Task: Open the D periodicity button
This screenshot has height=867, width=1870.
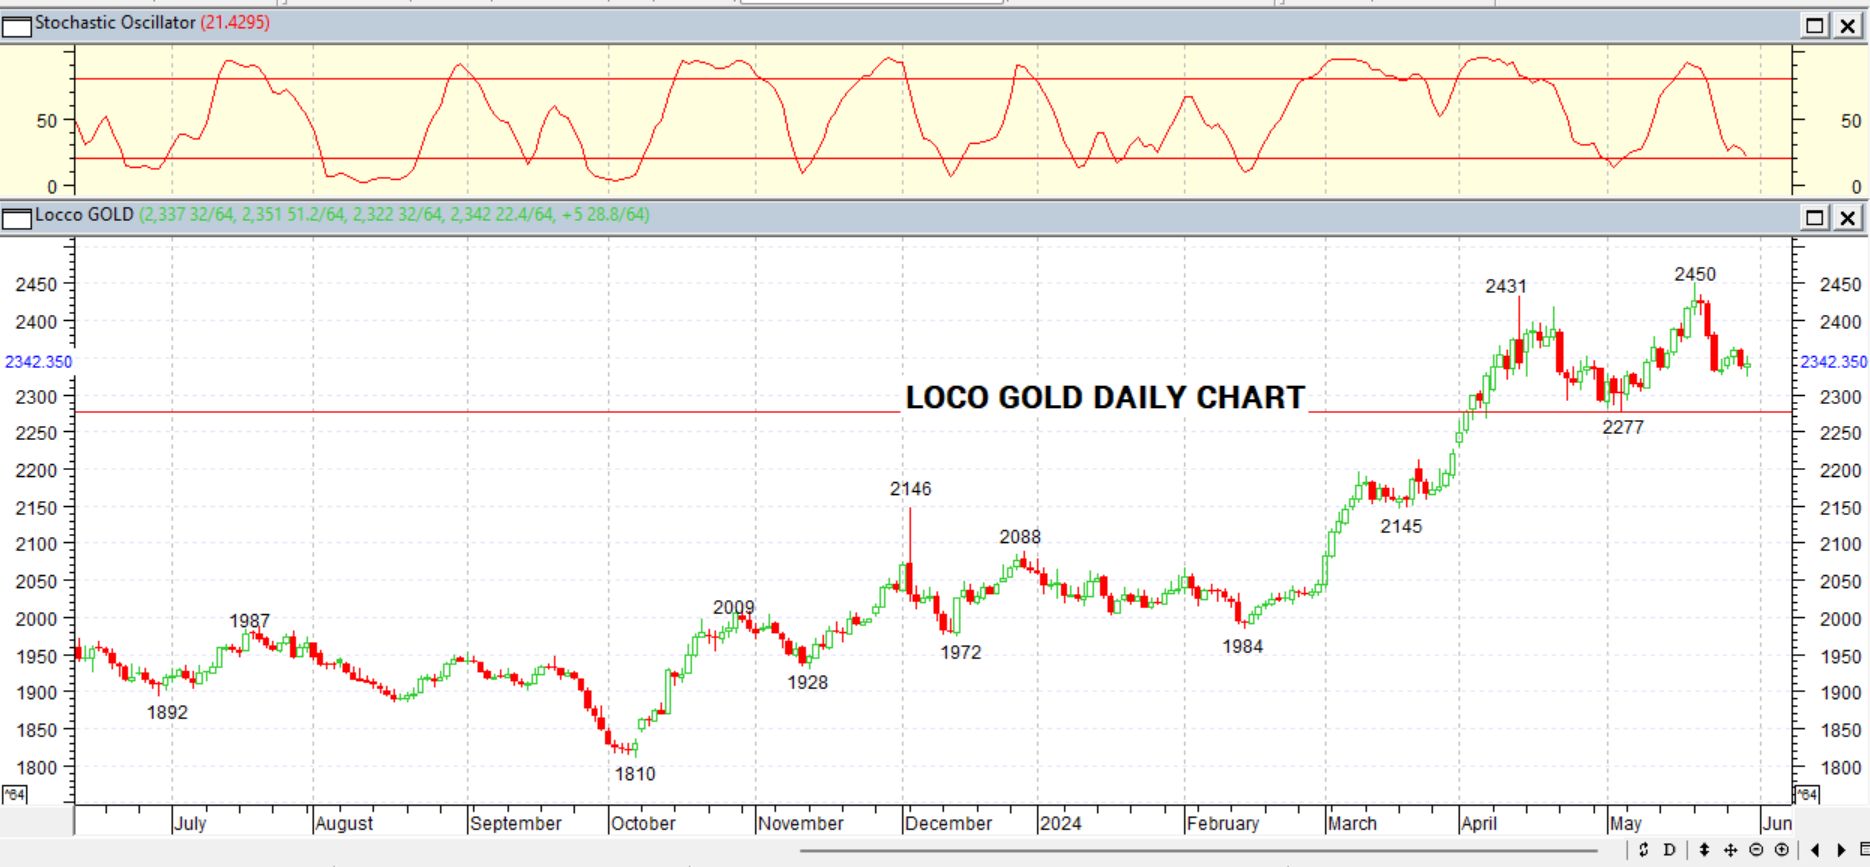Action: (x=1669, y=850)
